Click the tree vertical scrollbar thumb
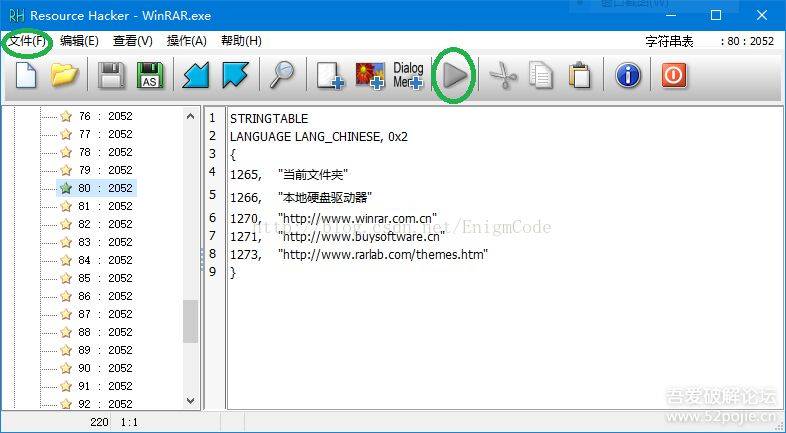The width and height of the screenshot is (786, 433). coord(190,321)
